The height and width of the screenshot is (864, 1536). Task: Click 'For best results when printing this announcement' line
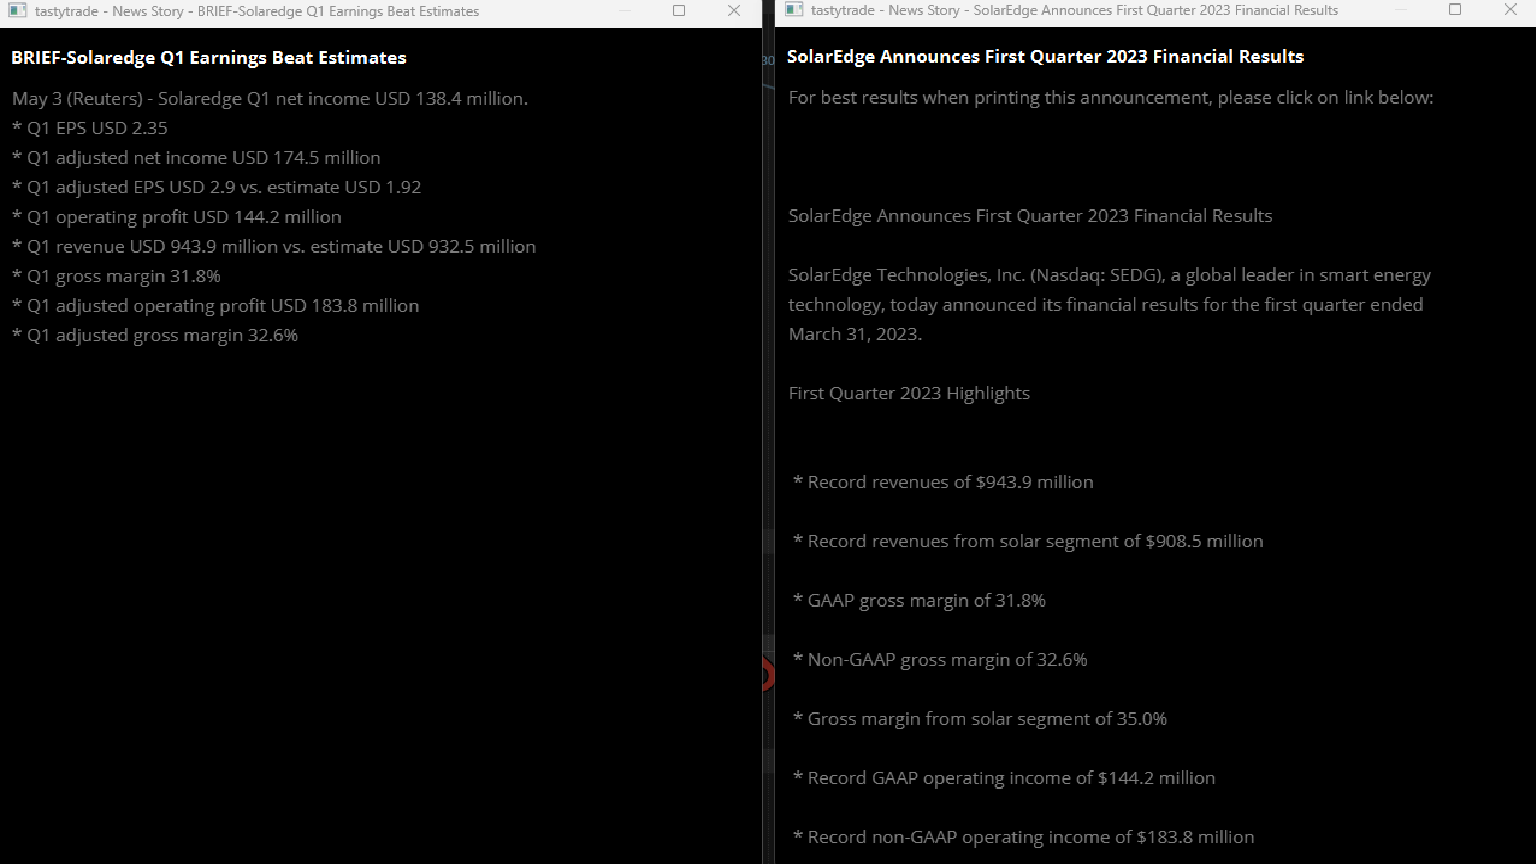[x=1111, y=98]
